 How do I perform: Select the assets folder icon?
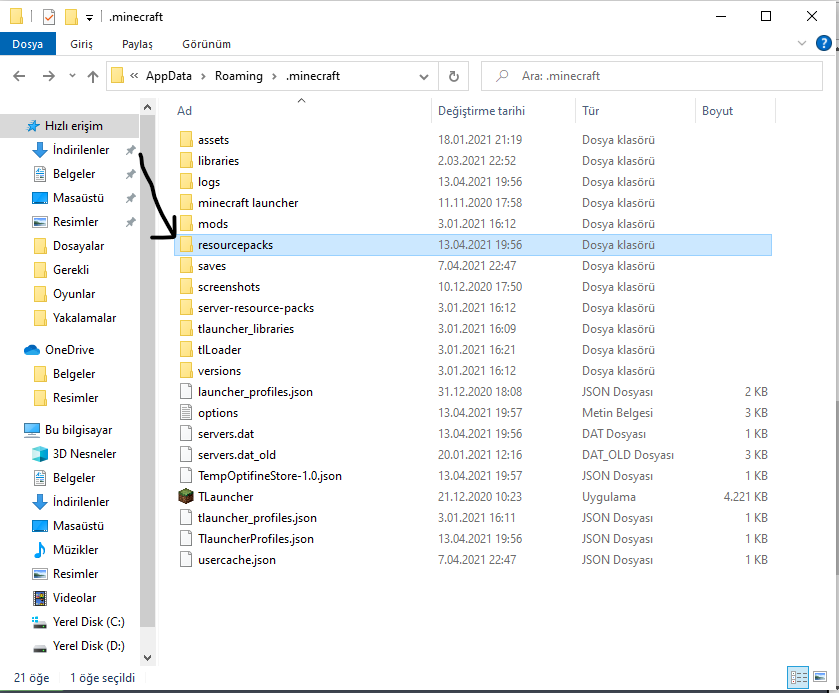(x=186, y=140)
